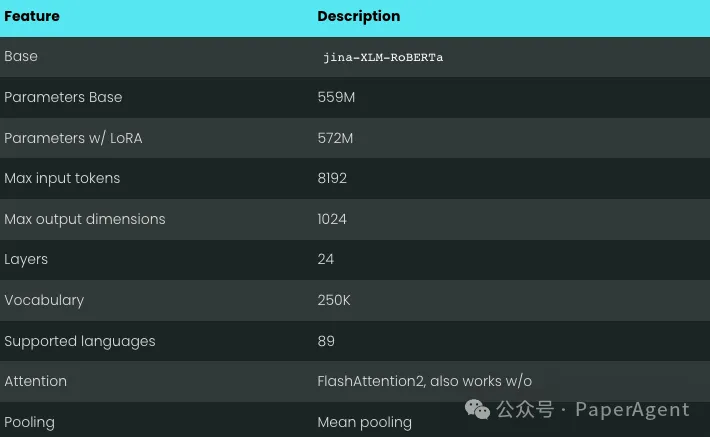Select the Max output dimensions label
710x437 pixels.
(85, 219)
